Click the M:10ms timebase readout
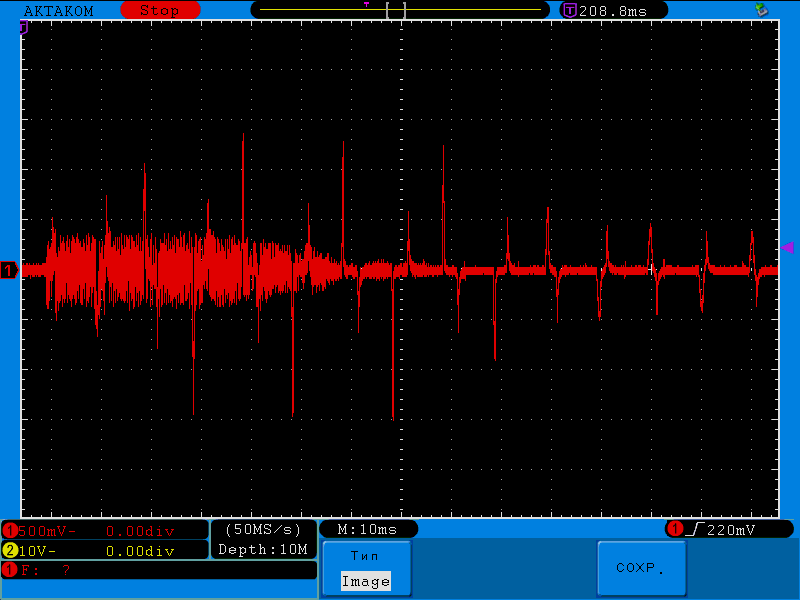 pyautogui.click(x=367, y=530)
